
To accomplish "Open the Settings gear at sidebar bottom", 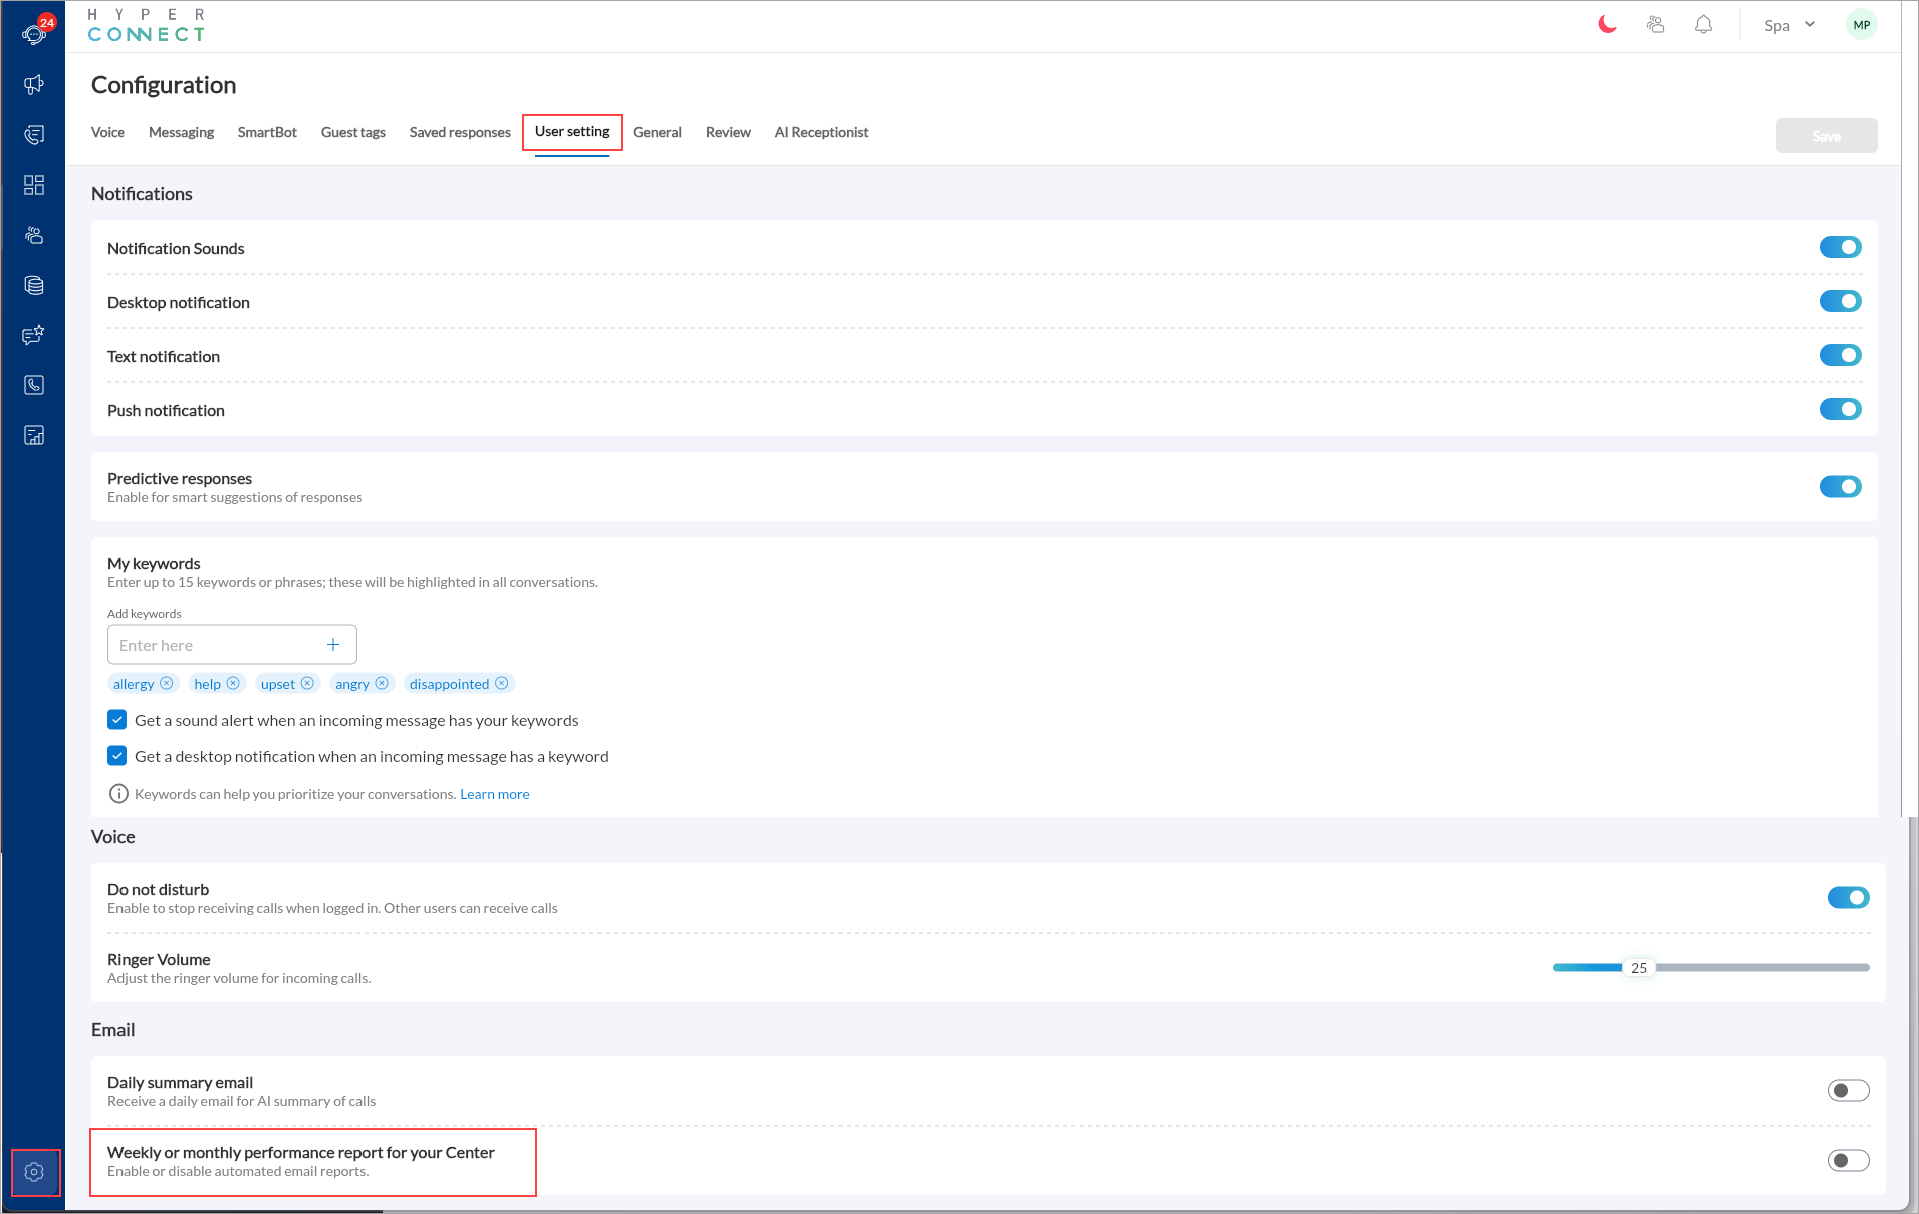I will 34,1171.
